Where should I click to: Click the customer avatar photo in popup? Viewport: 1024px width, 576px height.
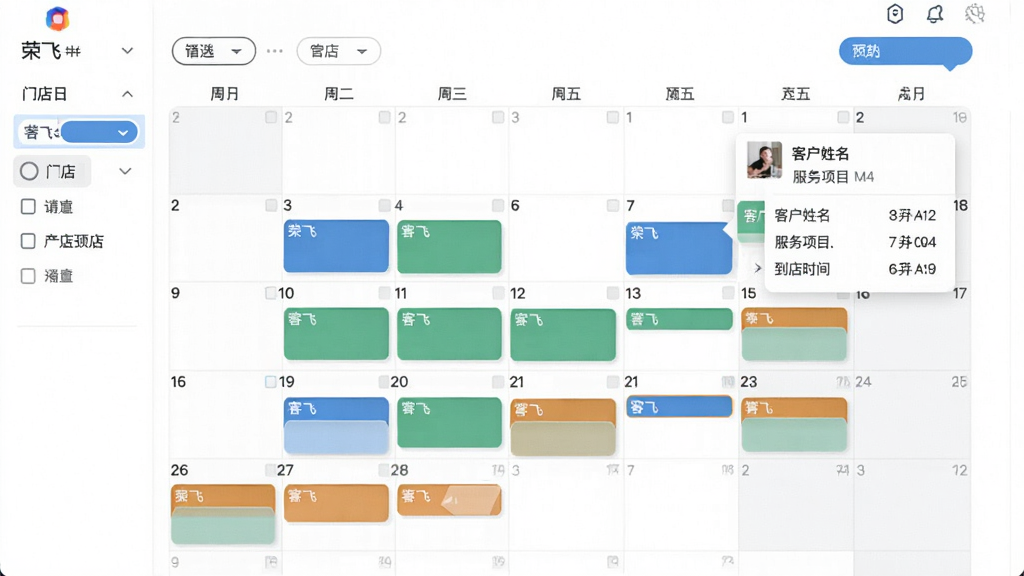pos(764,160)
